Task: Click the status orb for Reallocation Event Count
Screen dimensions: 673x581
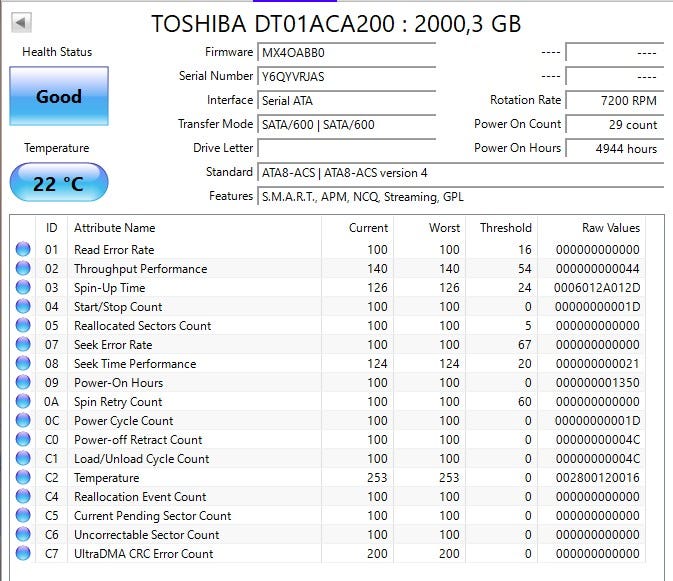Action: (23, 496)
